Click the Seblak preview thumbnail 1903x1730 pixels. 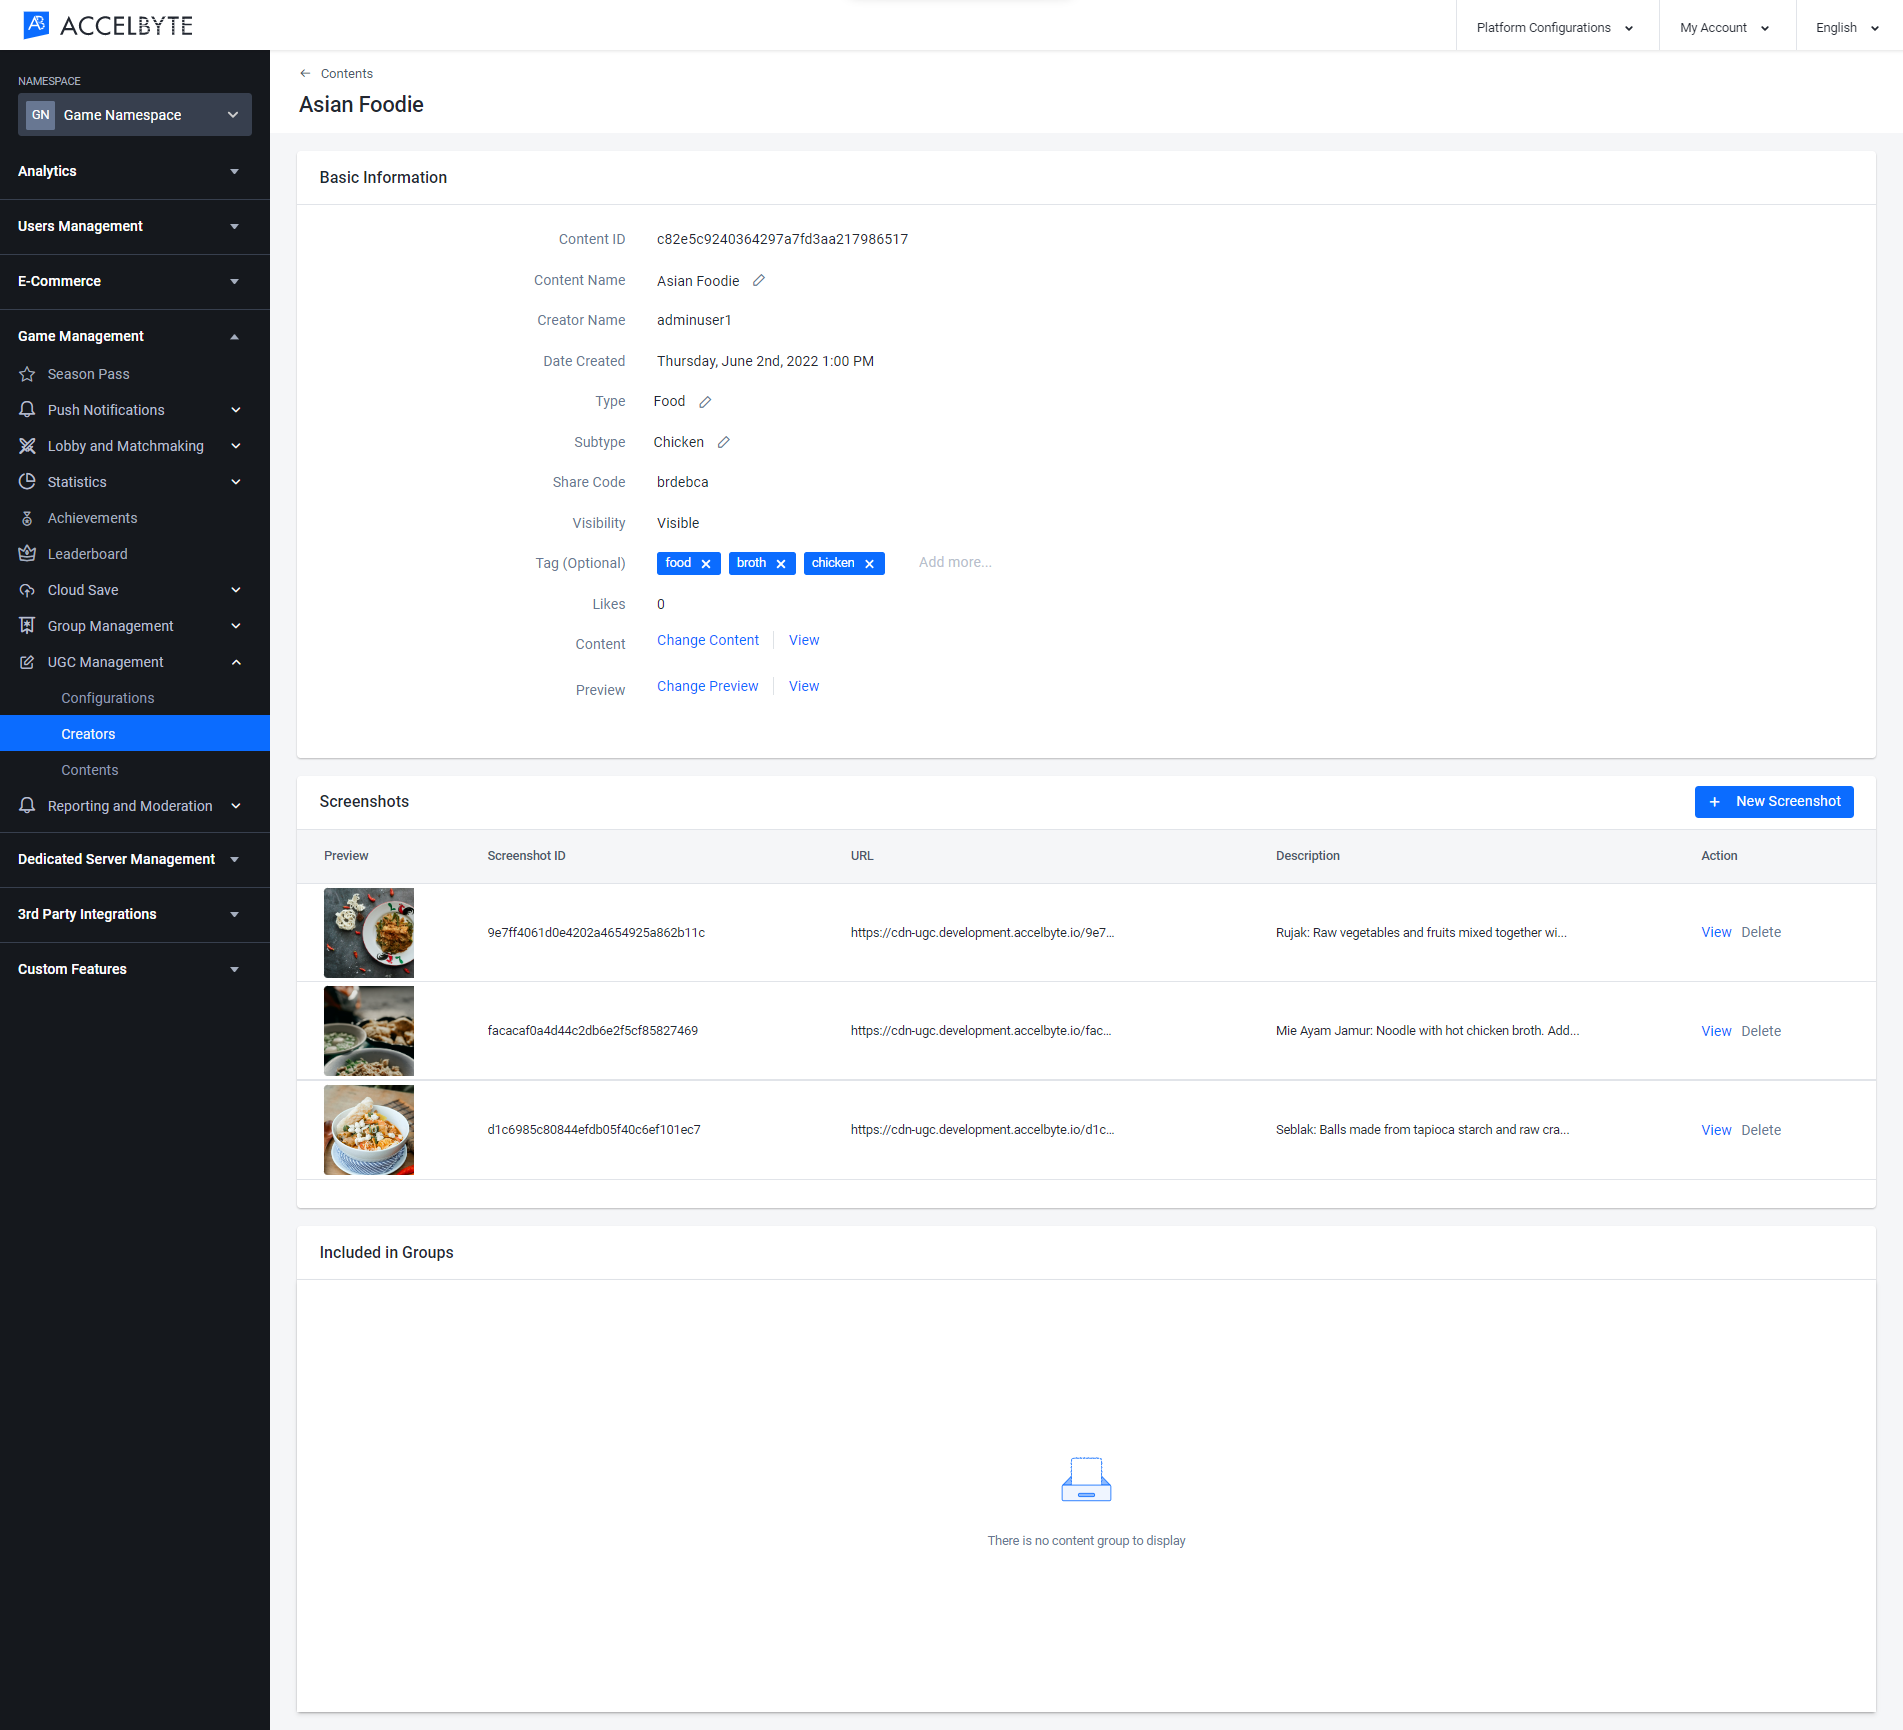point(369,1130)
